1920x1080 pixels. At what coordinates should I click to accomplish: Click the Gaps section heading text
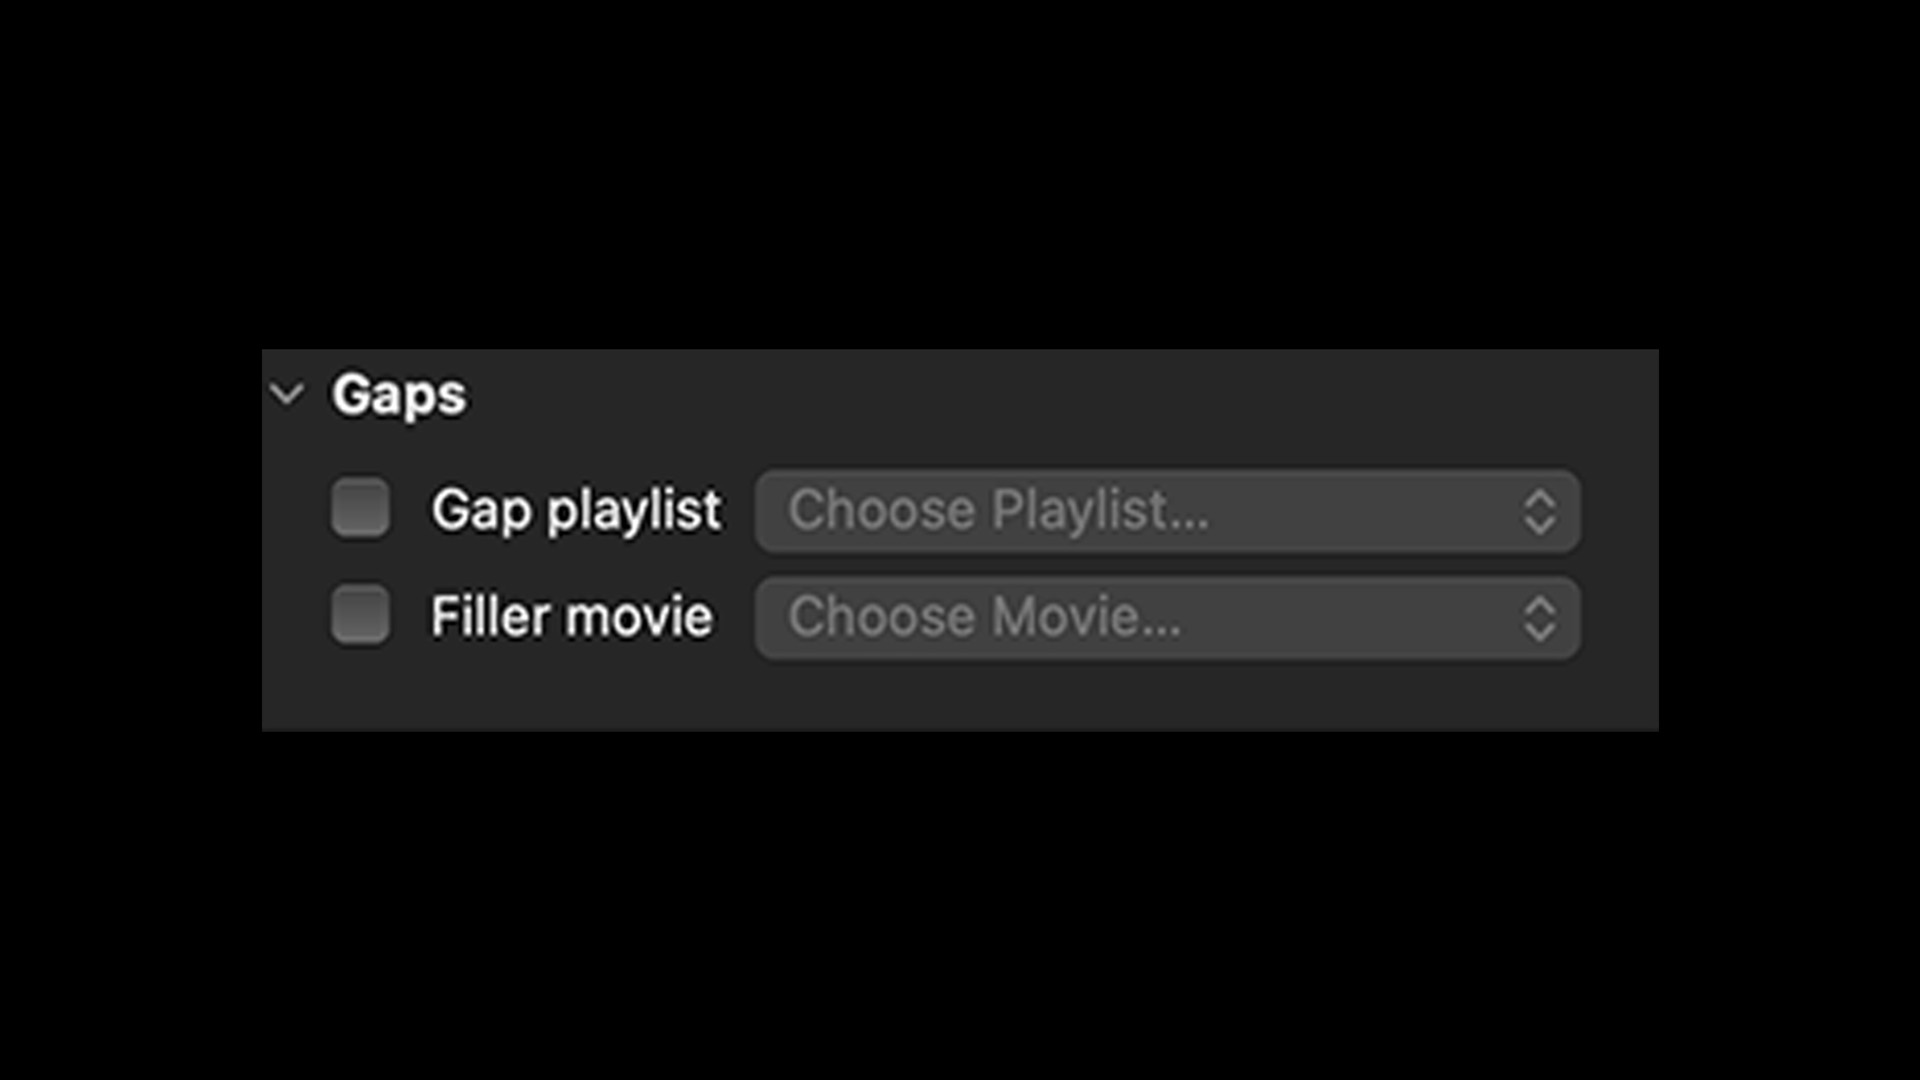click(399, 395)
